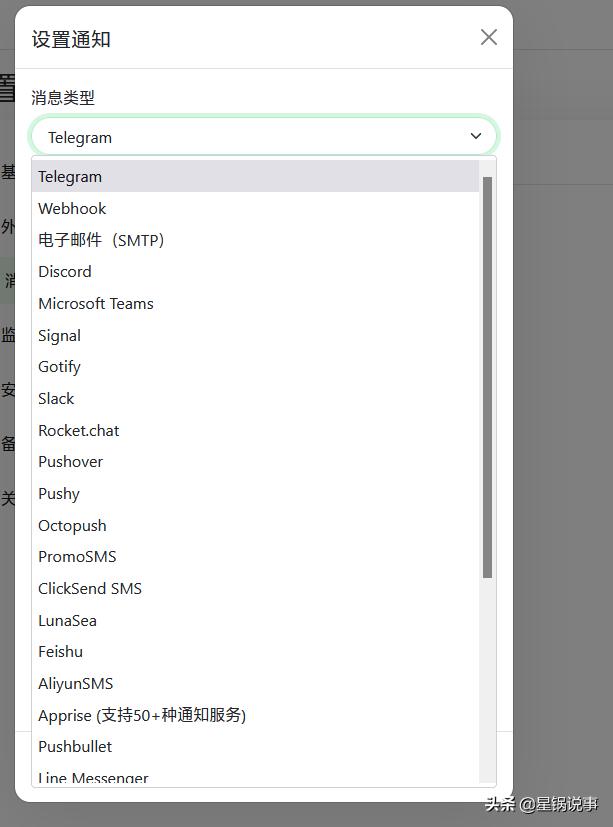
Task: Select Telegram in the dropdown list
Action: 255,177
